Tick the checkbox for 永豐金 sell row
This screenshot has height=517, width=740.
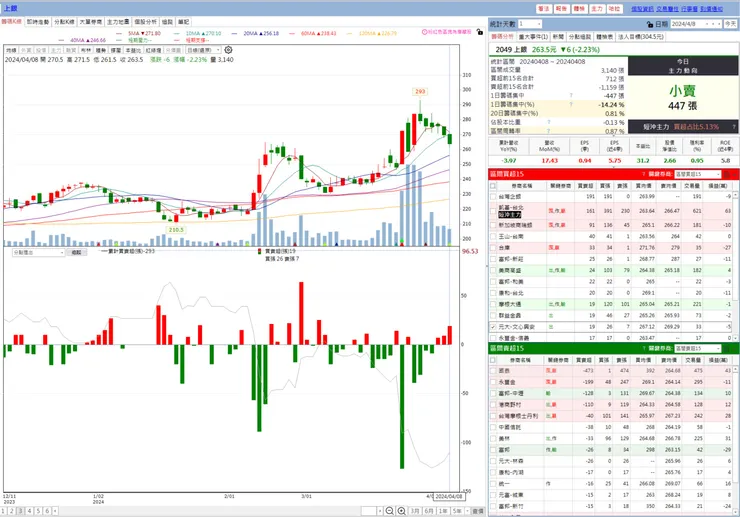point(493,382)
